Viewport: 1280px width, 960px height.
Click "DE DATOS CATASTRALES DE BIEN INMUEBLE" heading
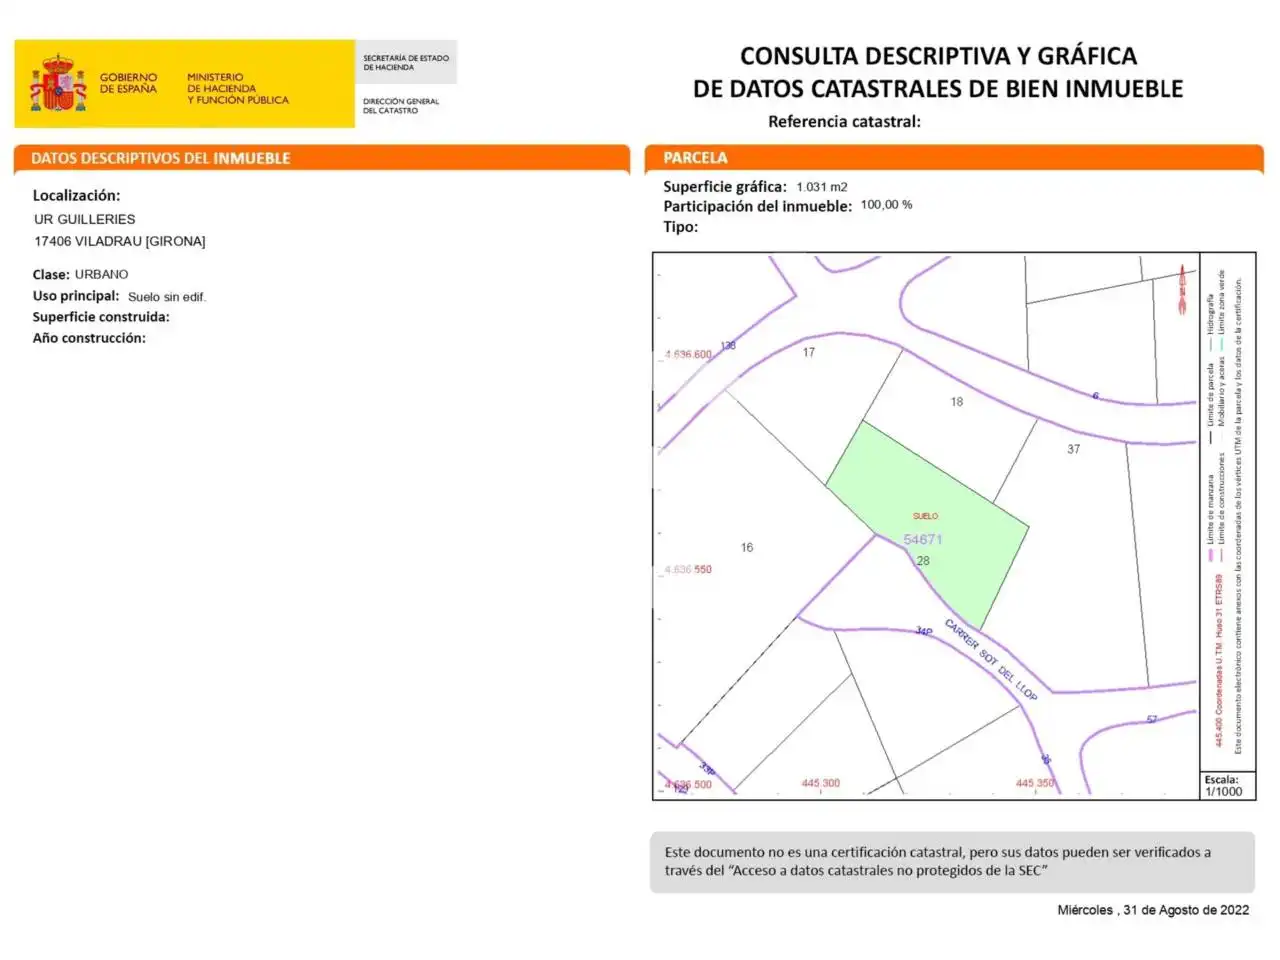pos(938,89)
